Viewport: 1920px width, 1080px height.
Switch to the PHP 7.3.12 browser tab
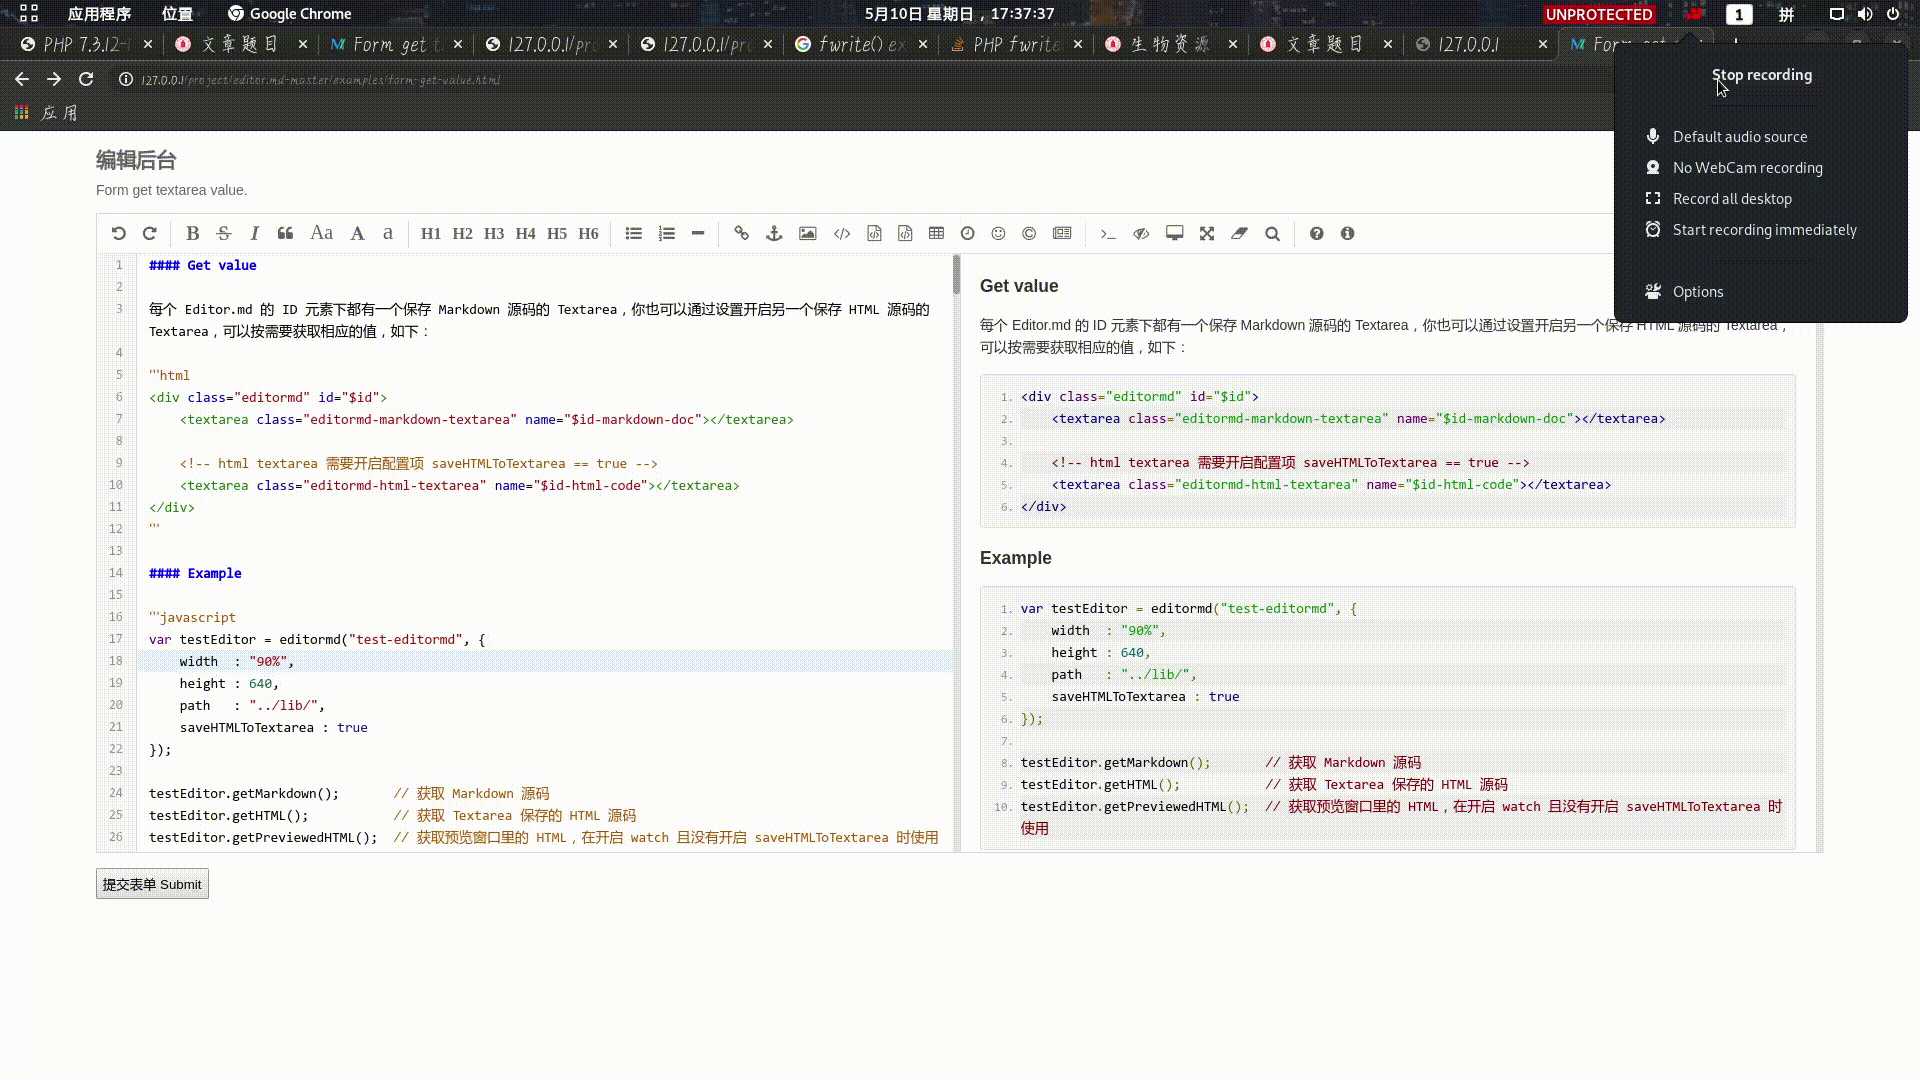click(86, 44)
